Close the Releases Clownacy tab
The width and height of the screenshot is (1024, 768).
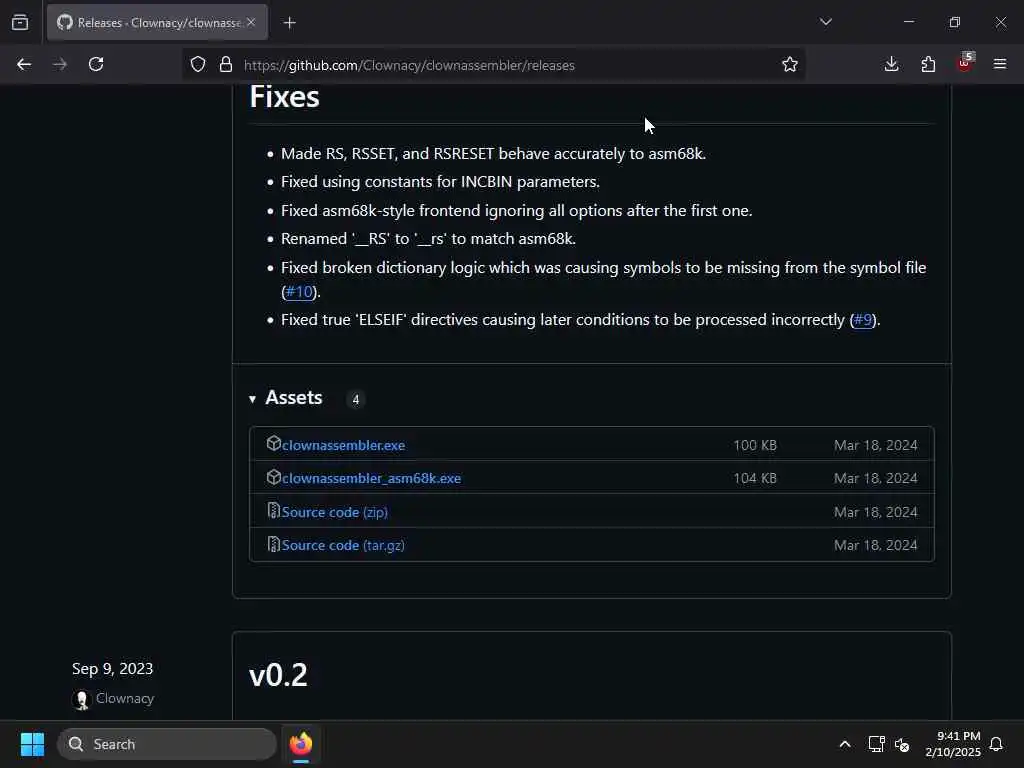pyautogui.click(x=251, y=22)
